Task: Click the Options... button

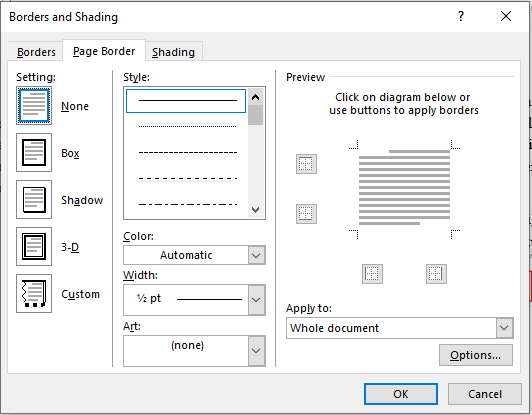Action: [476, 355]
